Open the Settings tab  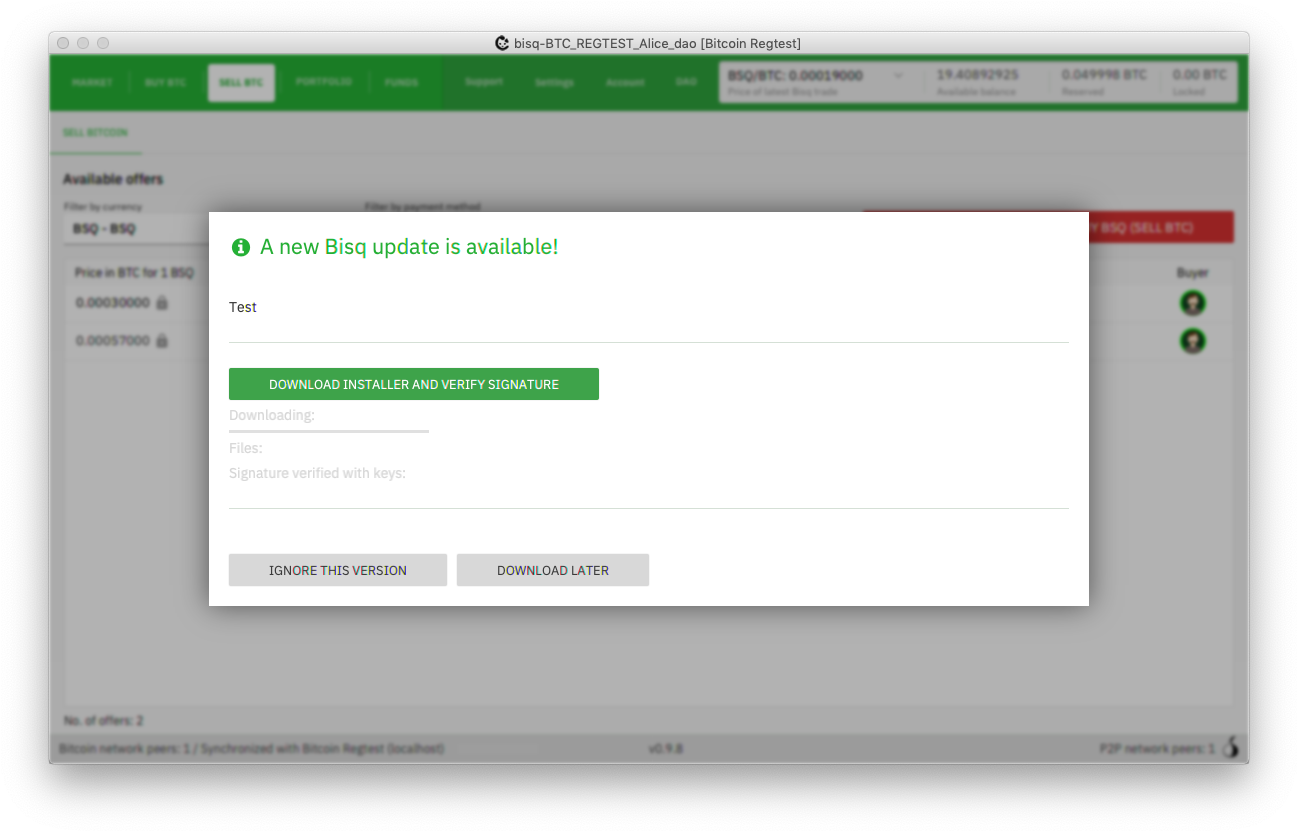click(554, 83)
